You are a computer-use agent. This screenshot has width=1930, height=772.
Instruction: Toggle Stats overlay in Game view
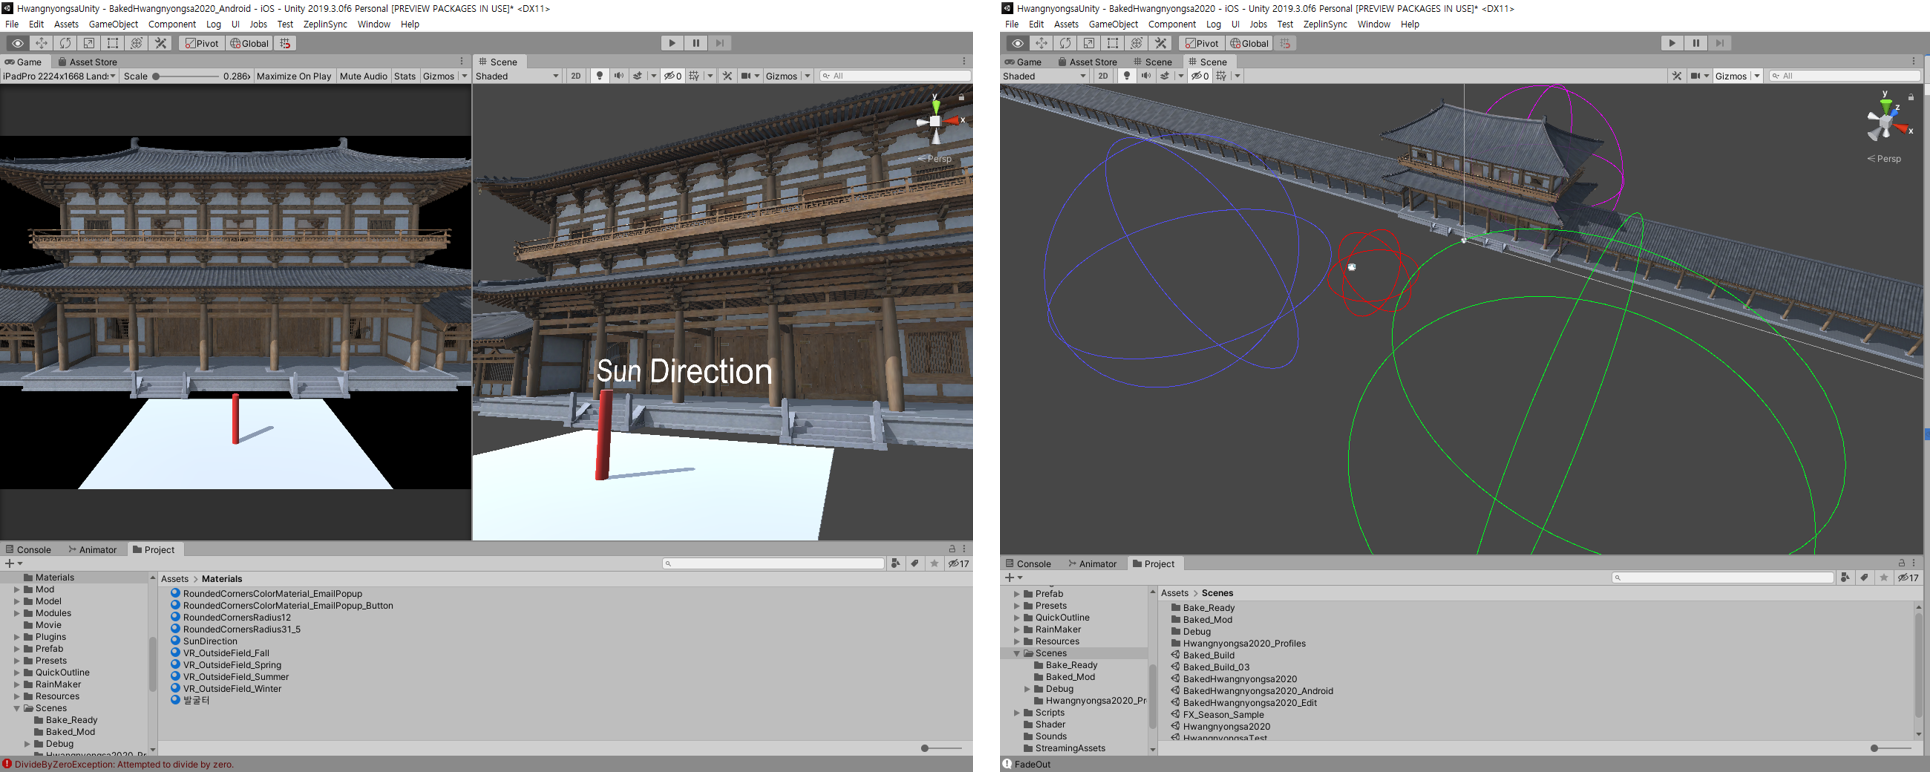[x=405, y=76]
